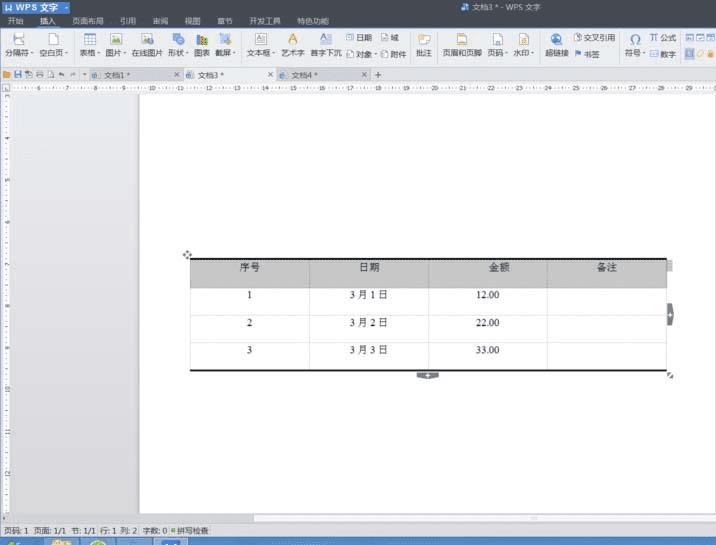Undo the last action
The image size is (716, 545).
point(61,74)
